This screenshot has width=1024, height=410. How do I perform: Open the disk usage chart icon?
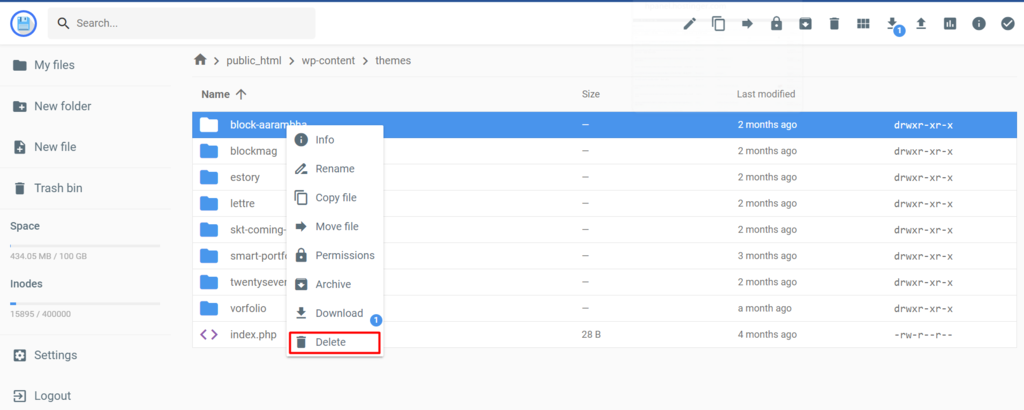(950, 24)
